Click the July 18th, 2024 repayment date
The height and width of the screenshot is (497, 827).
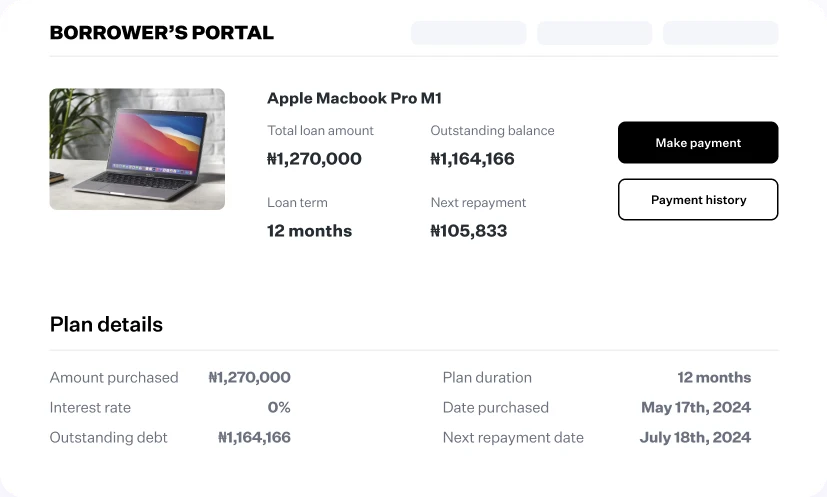tap(695, 437)
